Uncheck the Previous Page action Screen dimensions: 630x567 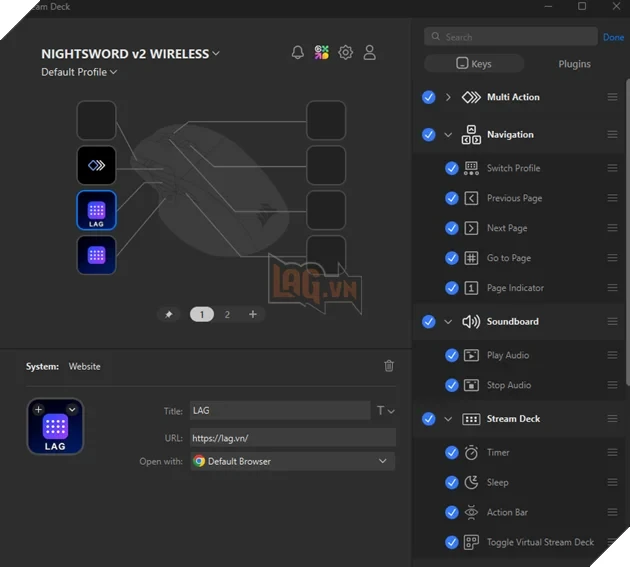452,198
